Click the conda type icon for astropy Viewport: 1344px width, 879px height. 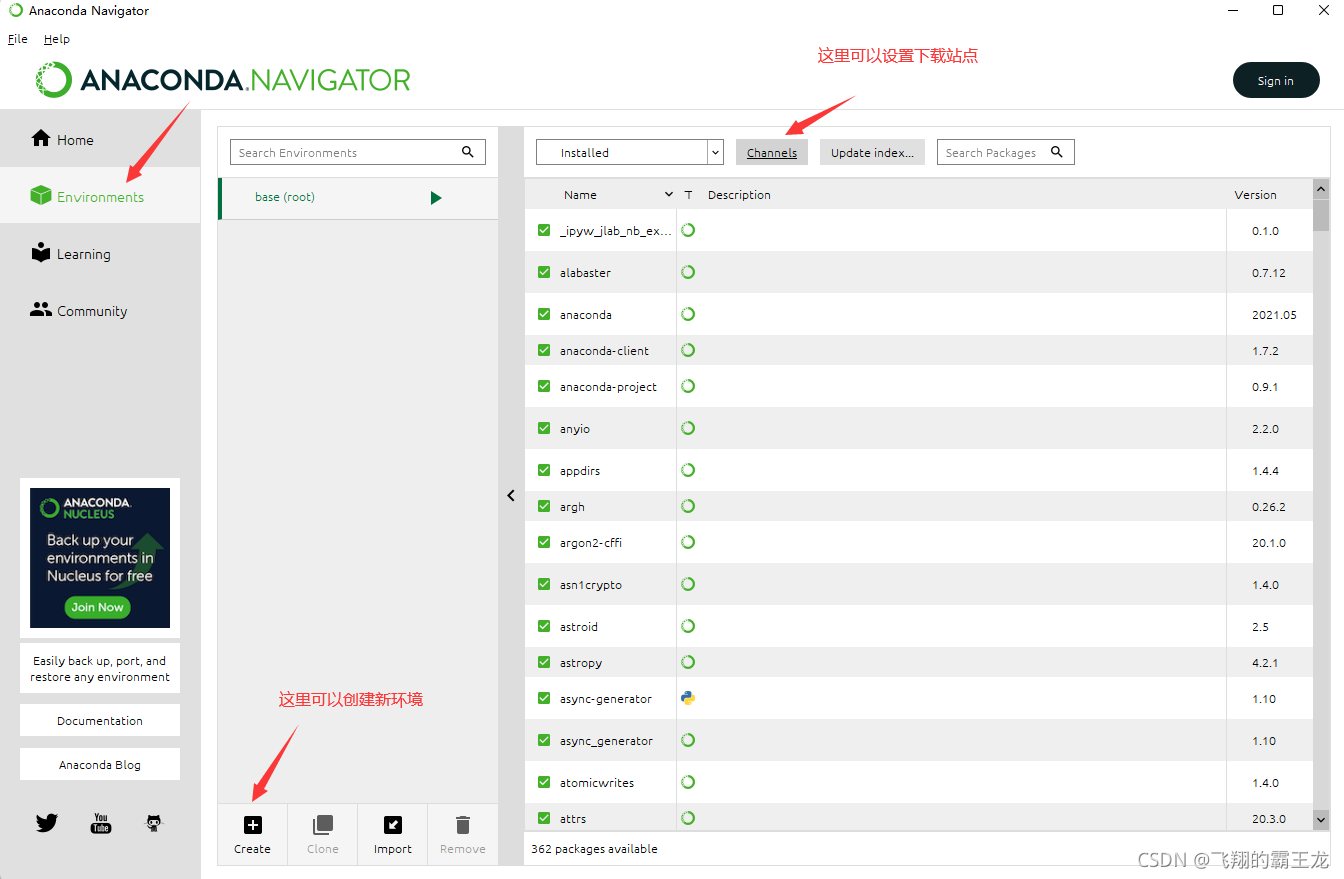point(688,662)
